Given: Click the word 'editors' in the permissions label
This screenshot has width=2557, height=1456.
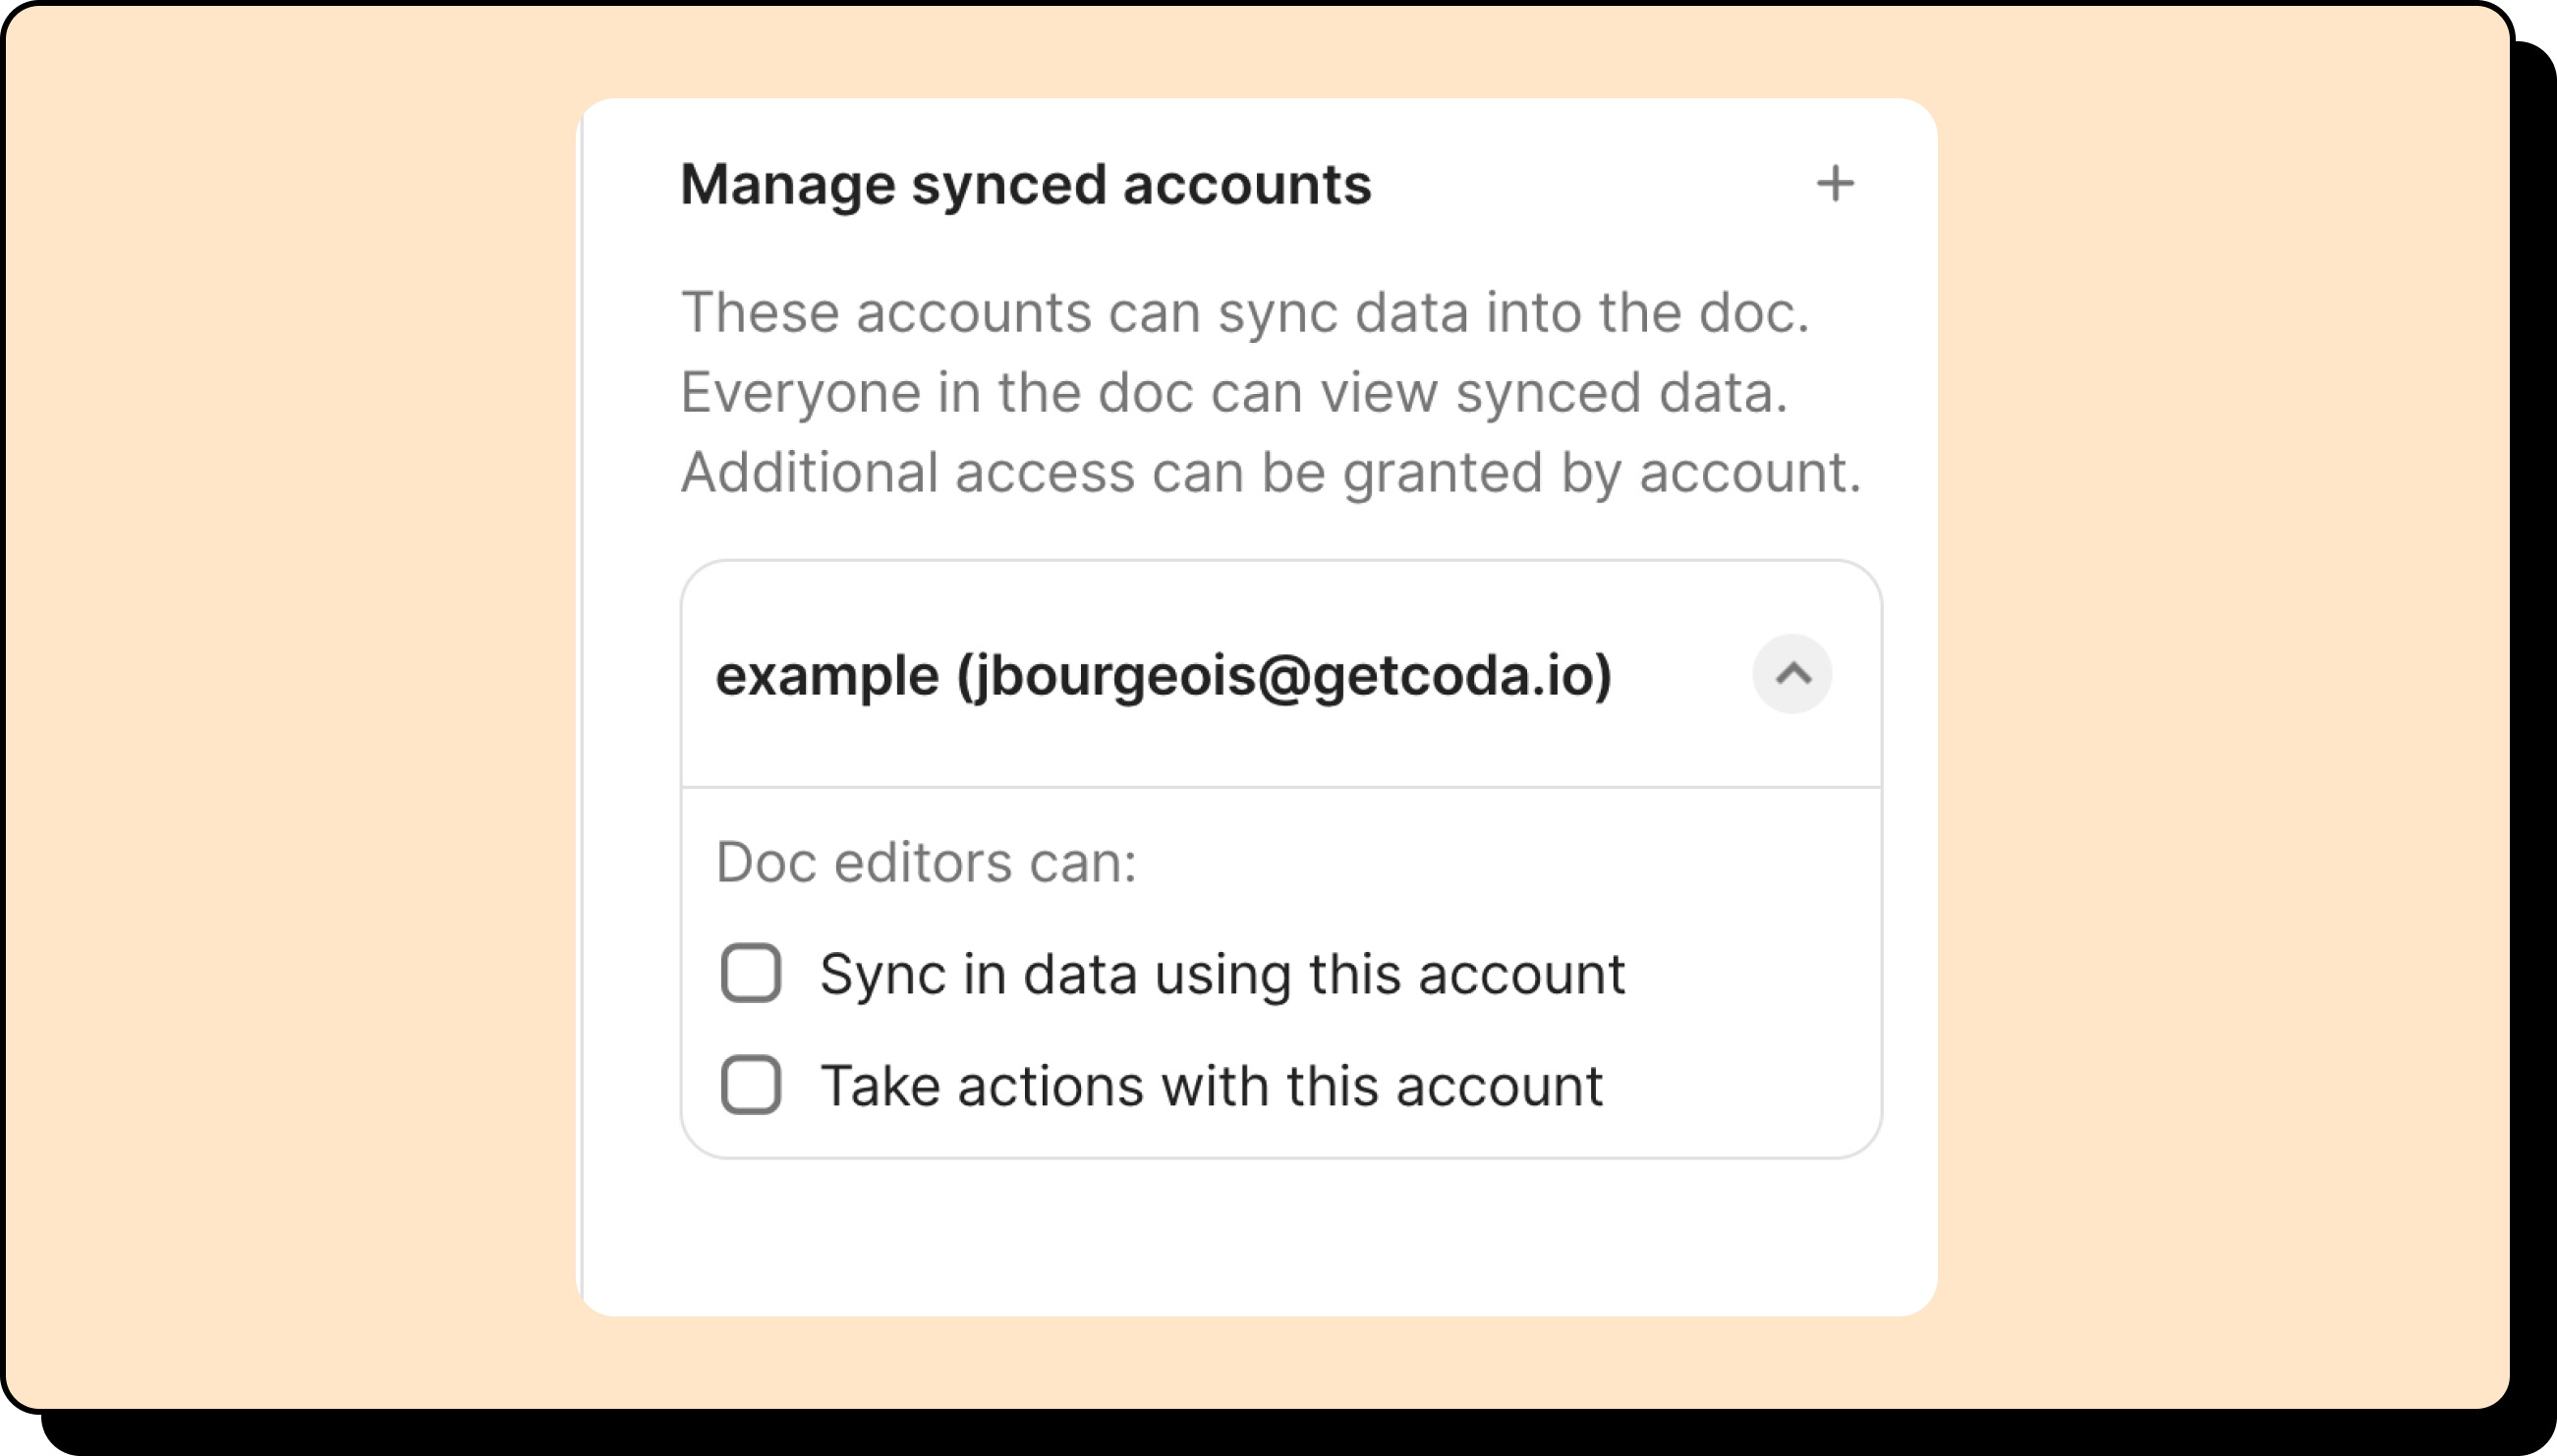Looking at the screenshot, I should click(x=922, y=862).
